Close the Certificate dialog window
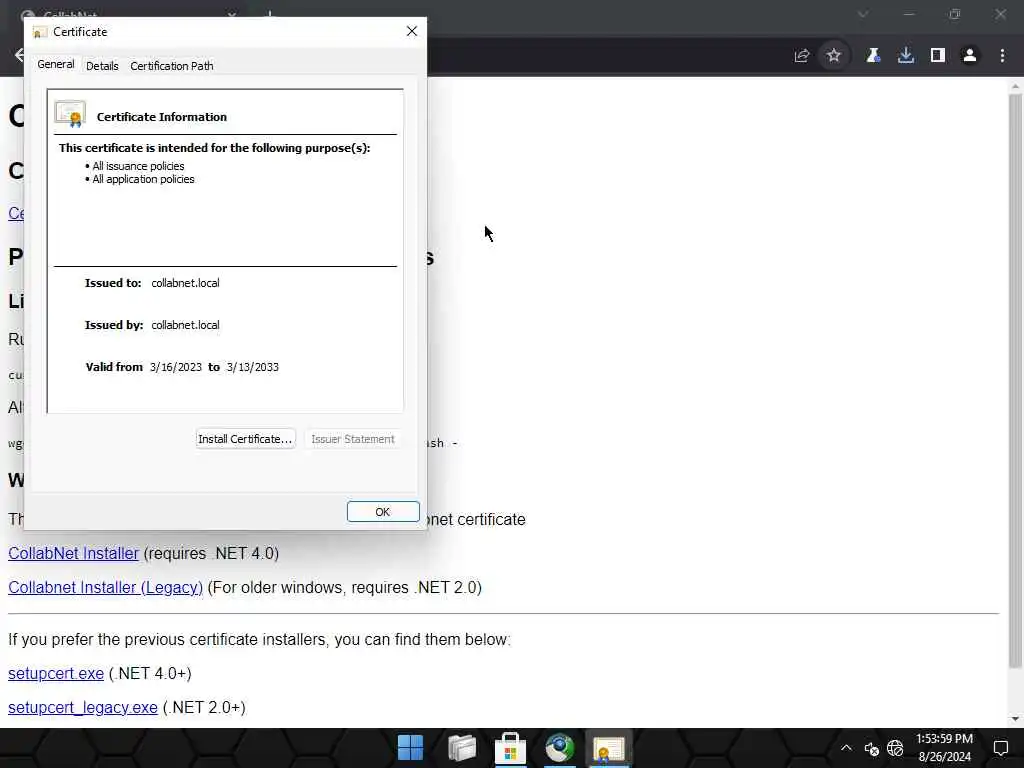The width and height of the screenshot is (1024, 768). 411,31
